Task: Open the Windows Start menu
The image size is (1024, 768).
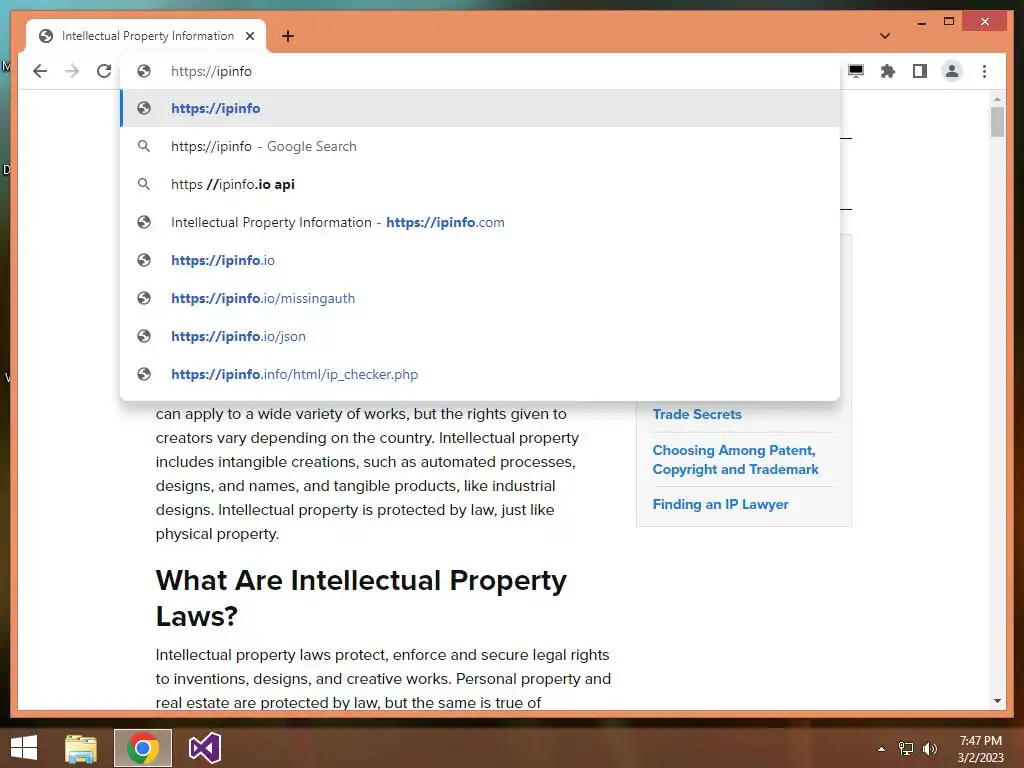Action: [24, 748]
